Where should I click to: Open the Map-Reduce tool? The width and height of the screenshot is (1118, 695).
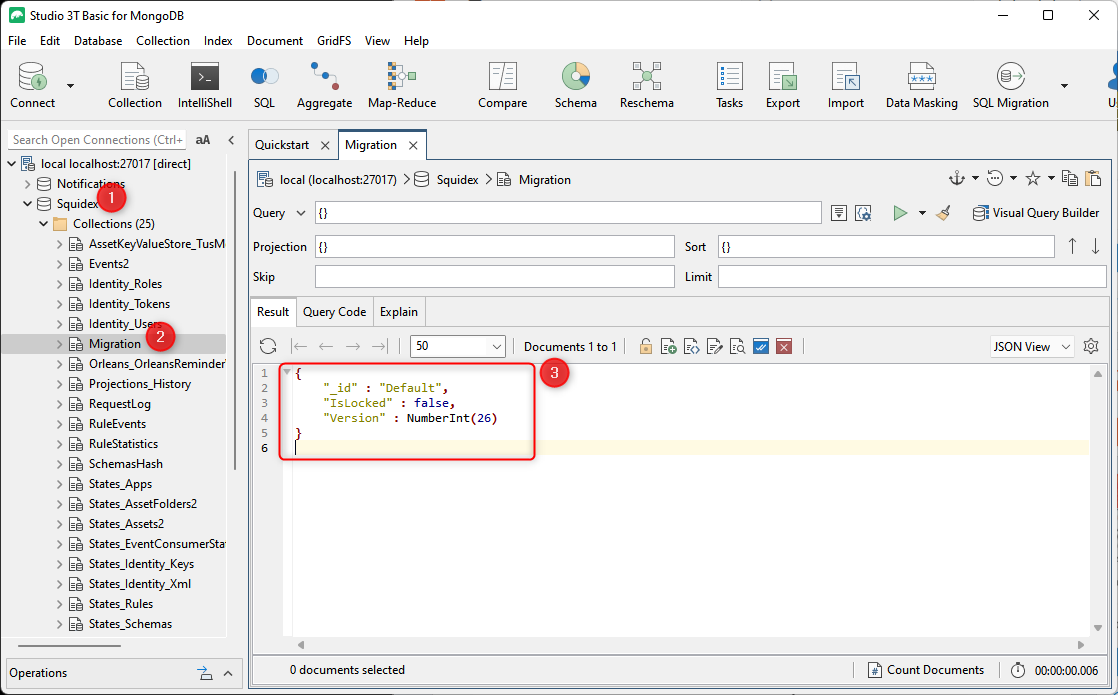[x=402, y=86]
